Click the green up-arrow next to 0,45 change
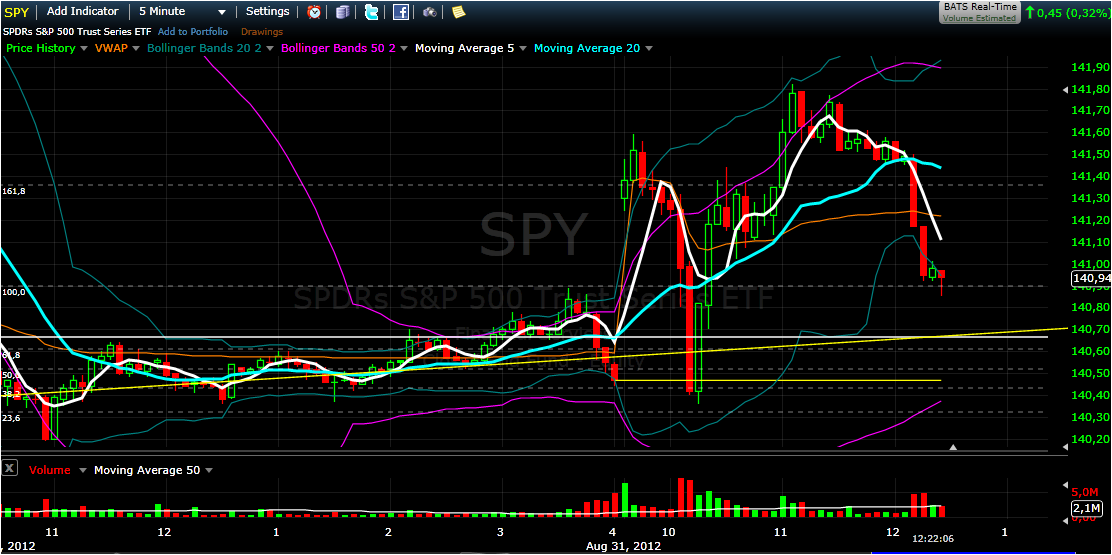Viewport: 1112px width, 555px height. (x=1030, y=11)
